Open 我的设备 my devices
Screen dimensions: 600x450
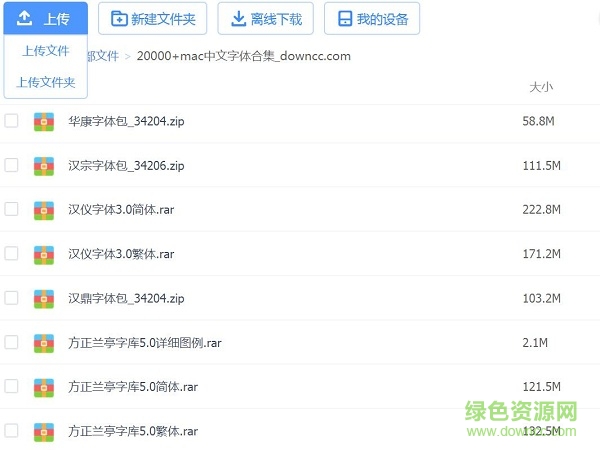click(372, 18)
